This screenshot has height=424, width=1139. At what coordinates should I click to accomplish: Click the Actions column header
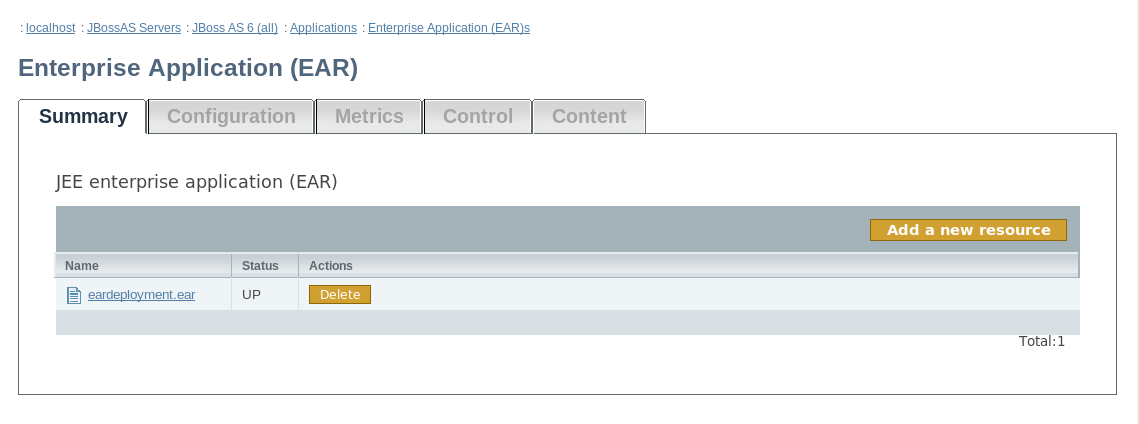pyautogui.click(x=331, y=266)
